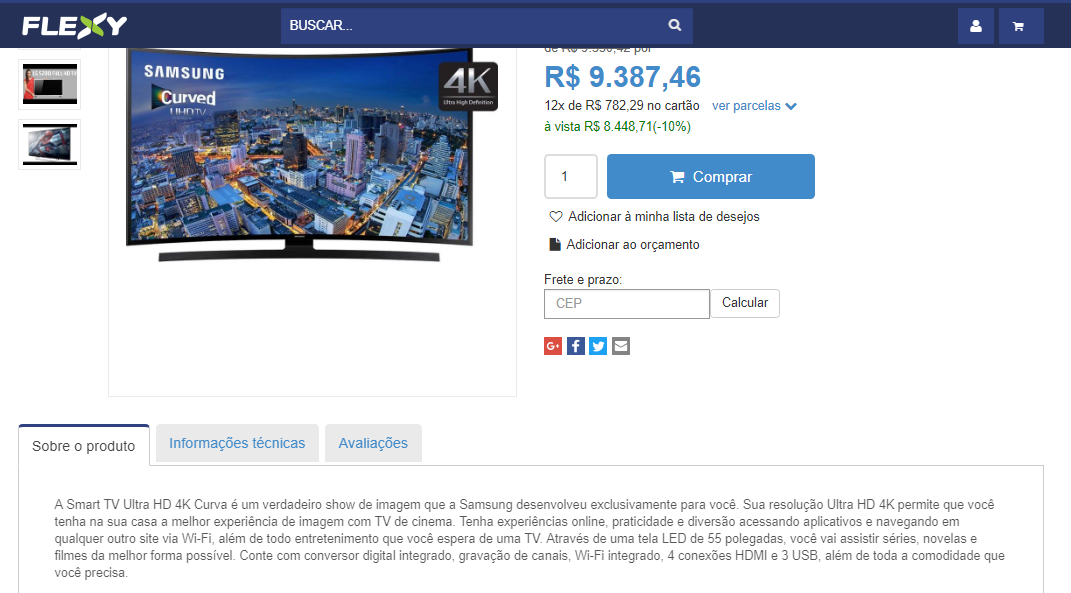Click the search magnifier icon

pos(674,25)
